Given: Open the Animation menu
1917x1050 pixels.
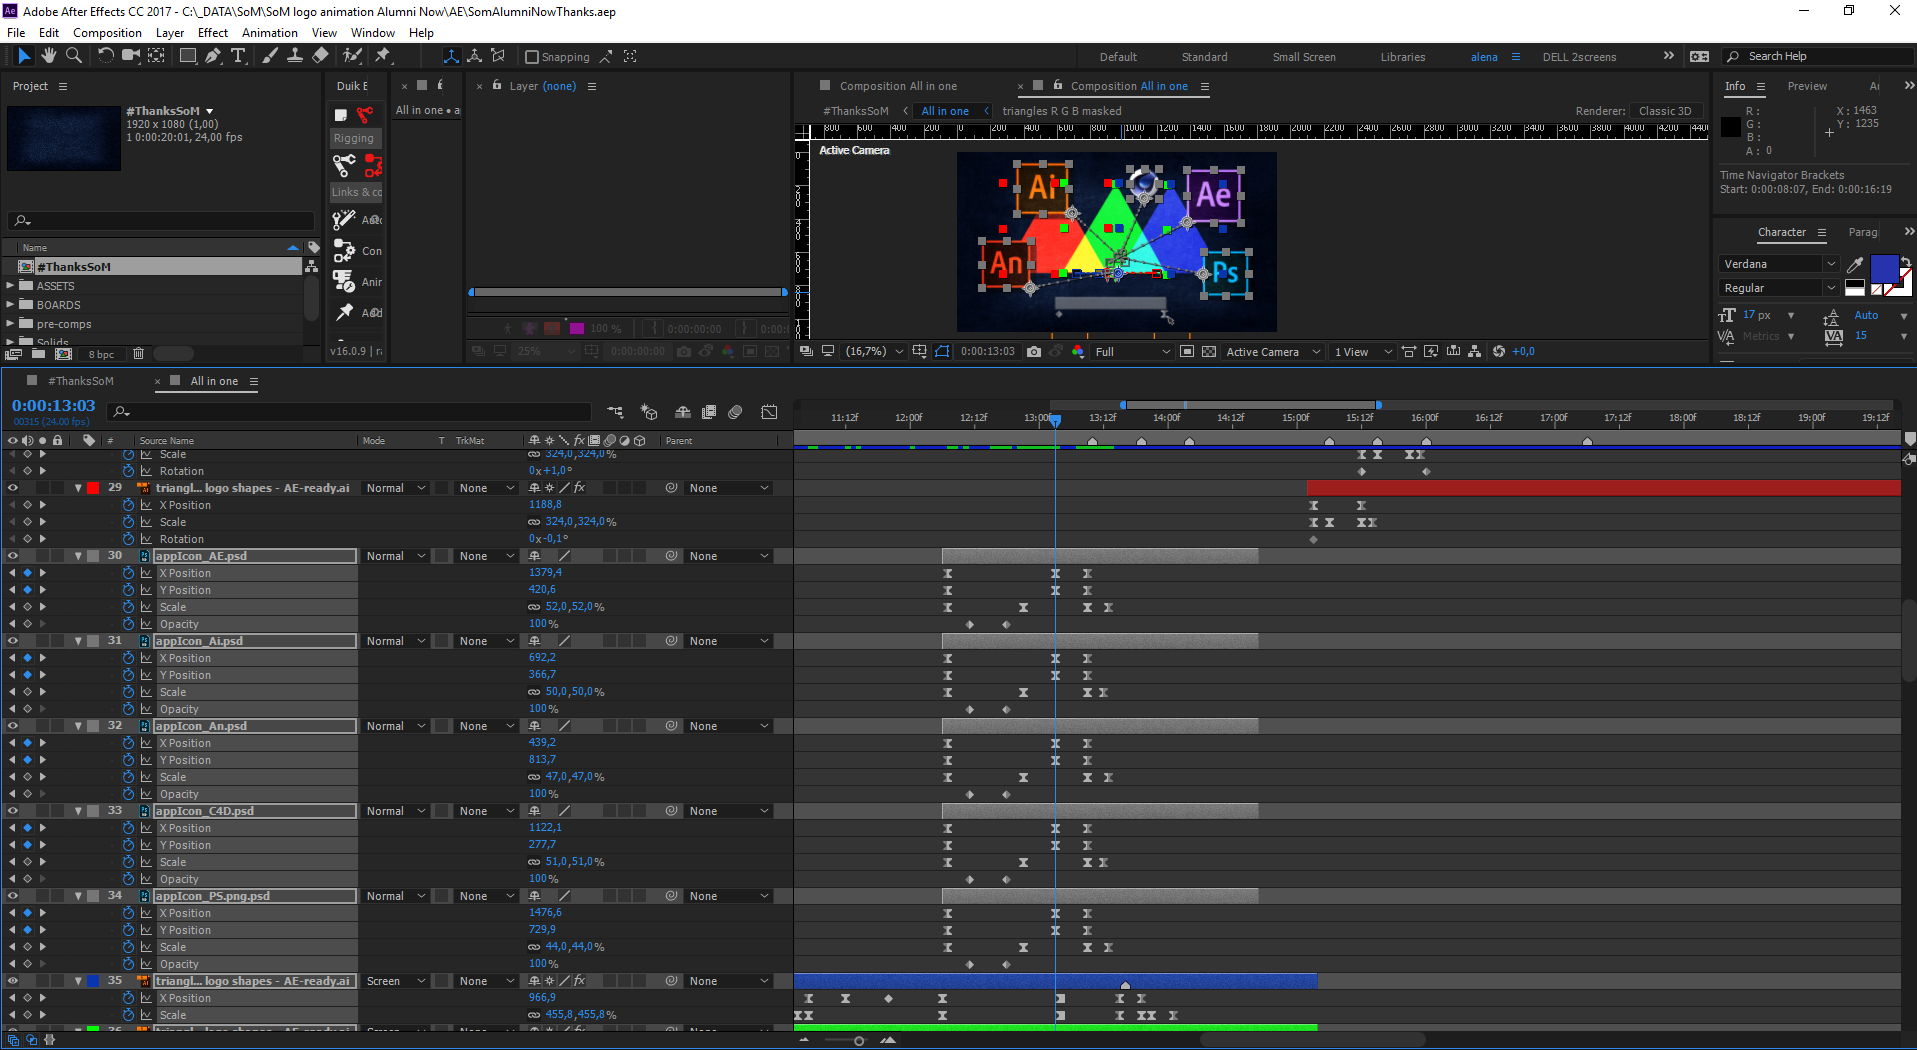Looking at the screenshot, I should click(x=270, y=33).
